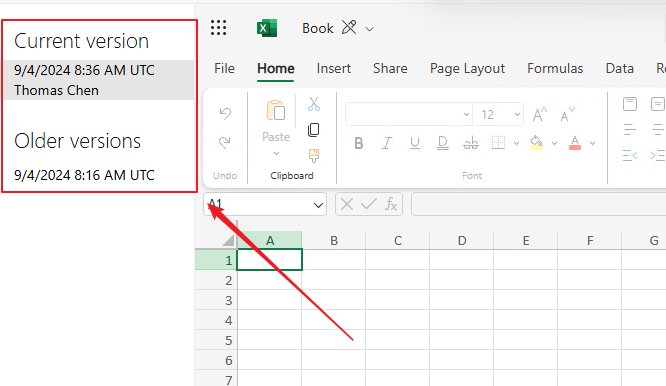Click into the formula bar input

[538, 204]
